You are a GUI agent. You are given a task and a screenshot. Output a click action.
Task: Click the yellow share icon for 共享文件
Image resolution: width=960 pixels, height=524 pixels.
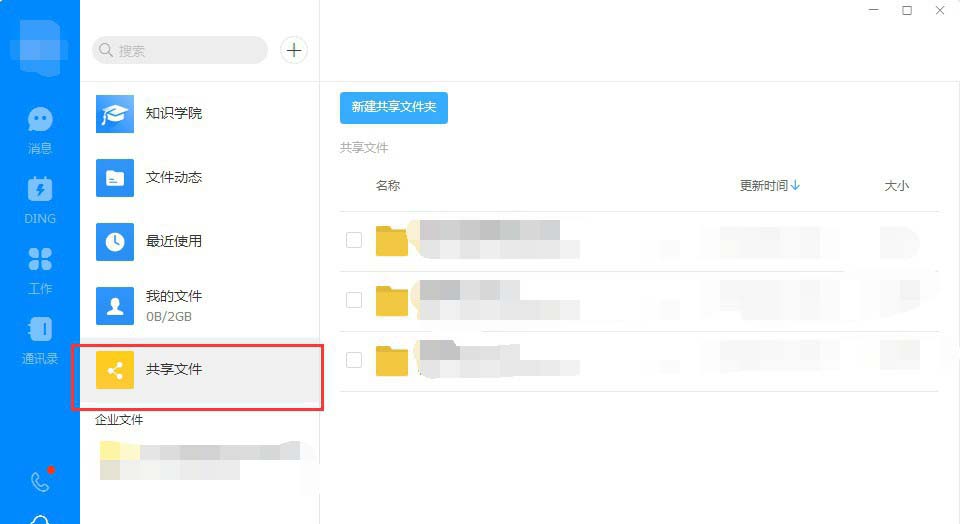pos(115,370)
